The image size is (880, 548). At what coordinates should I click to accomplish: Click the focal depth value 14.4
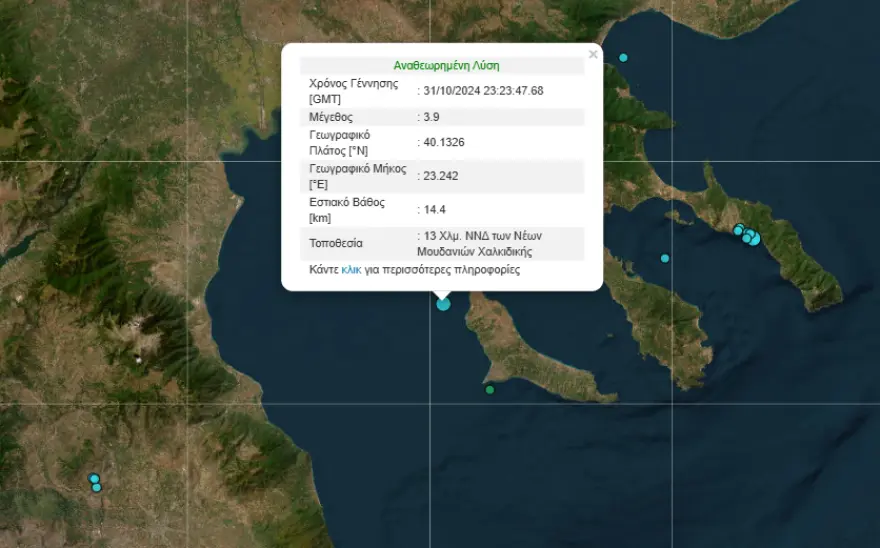[434, 210]
